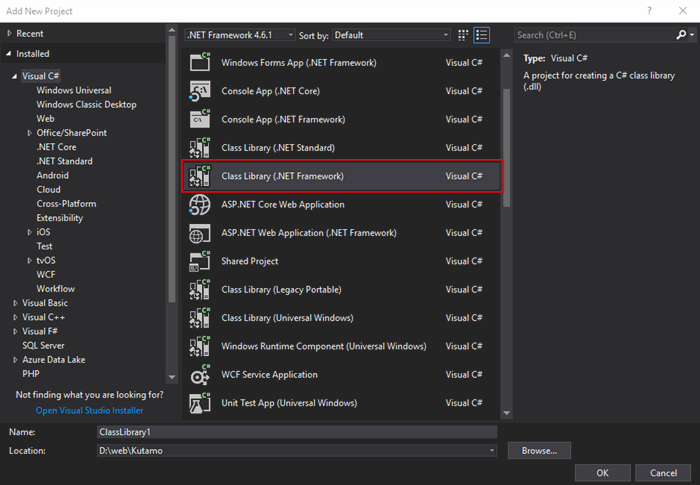
Task: Select Cloud category
Action: click(48, 189)
